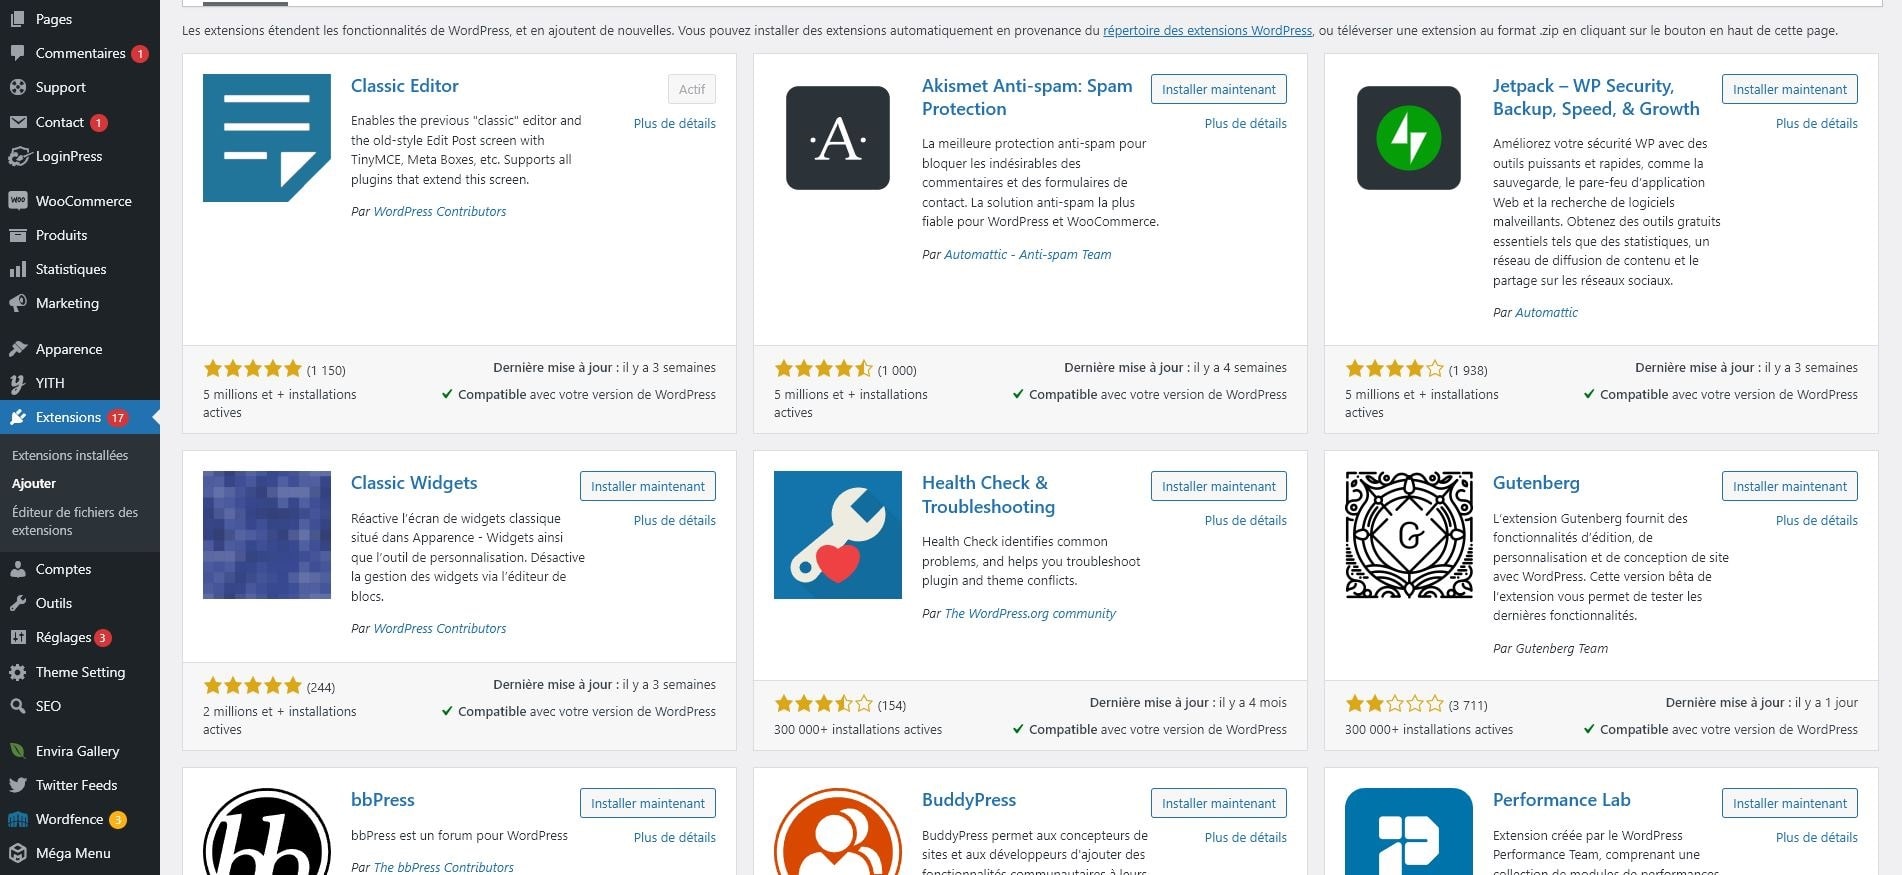View Plus de détails for Health Check
This screenshot has height=875, width=1902.
1246,520
